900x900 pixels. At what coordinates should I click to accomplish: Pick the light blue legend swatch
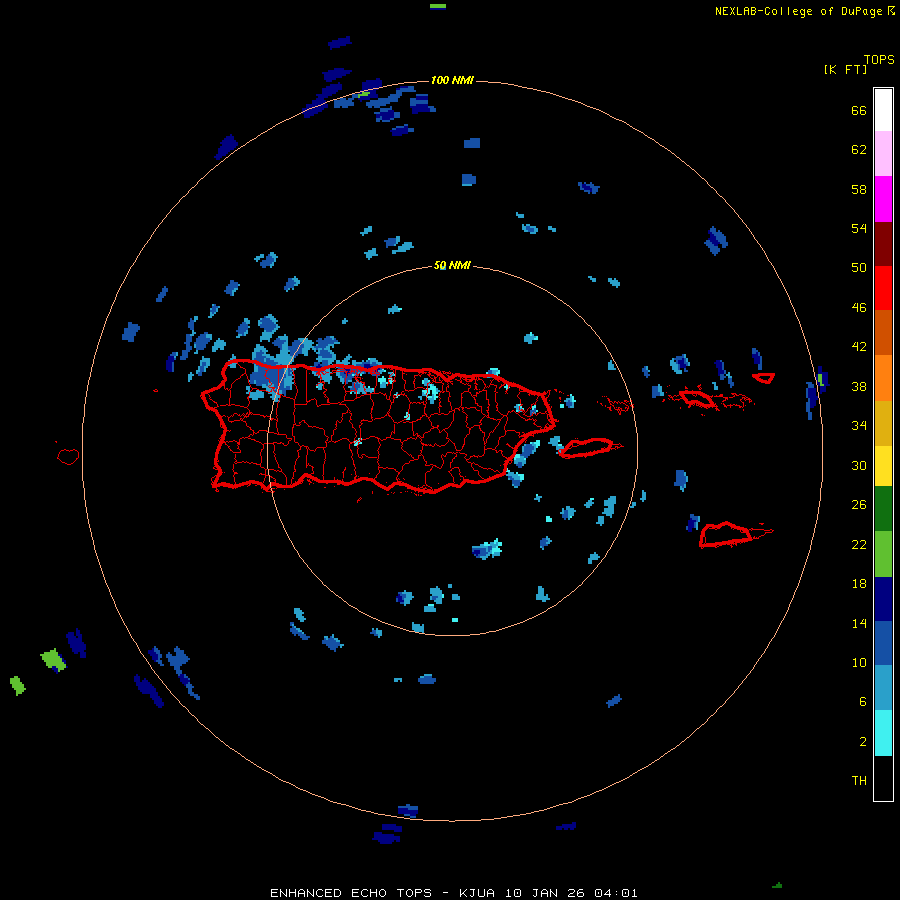[x=883, y=688]
